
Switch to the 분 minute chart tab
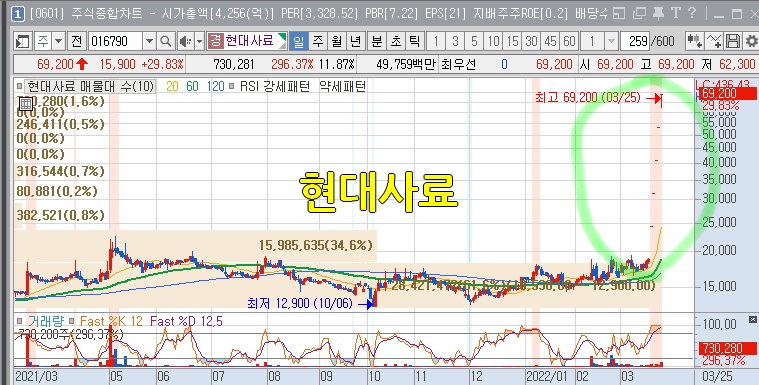click(x=377, y=42)
